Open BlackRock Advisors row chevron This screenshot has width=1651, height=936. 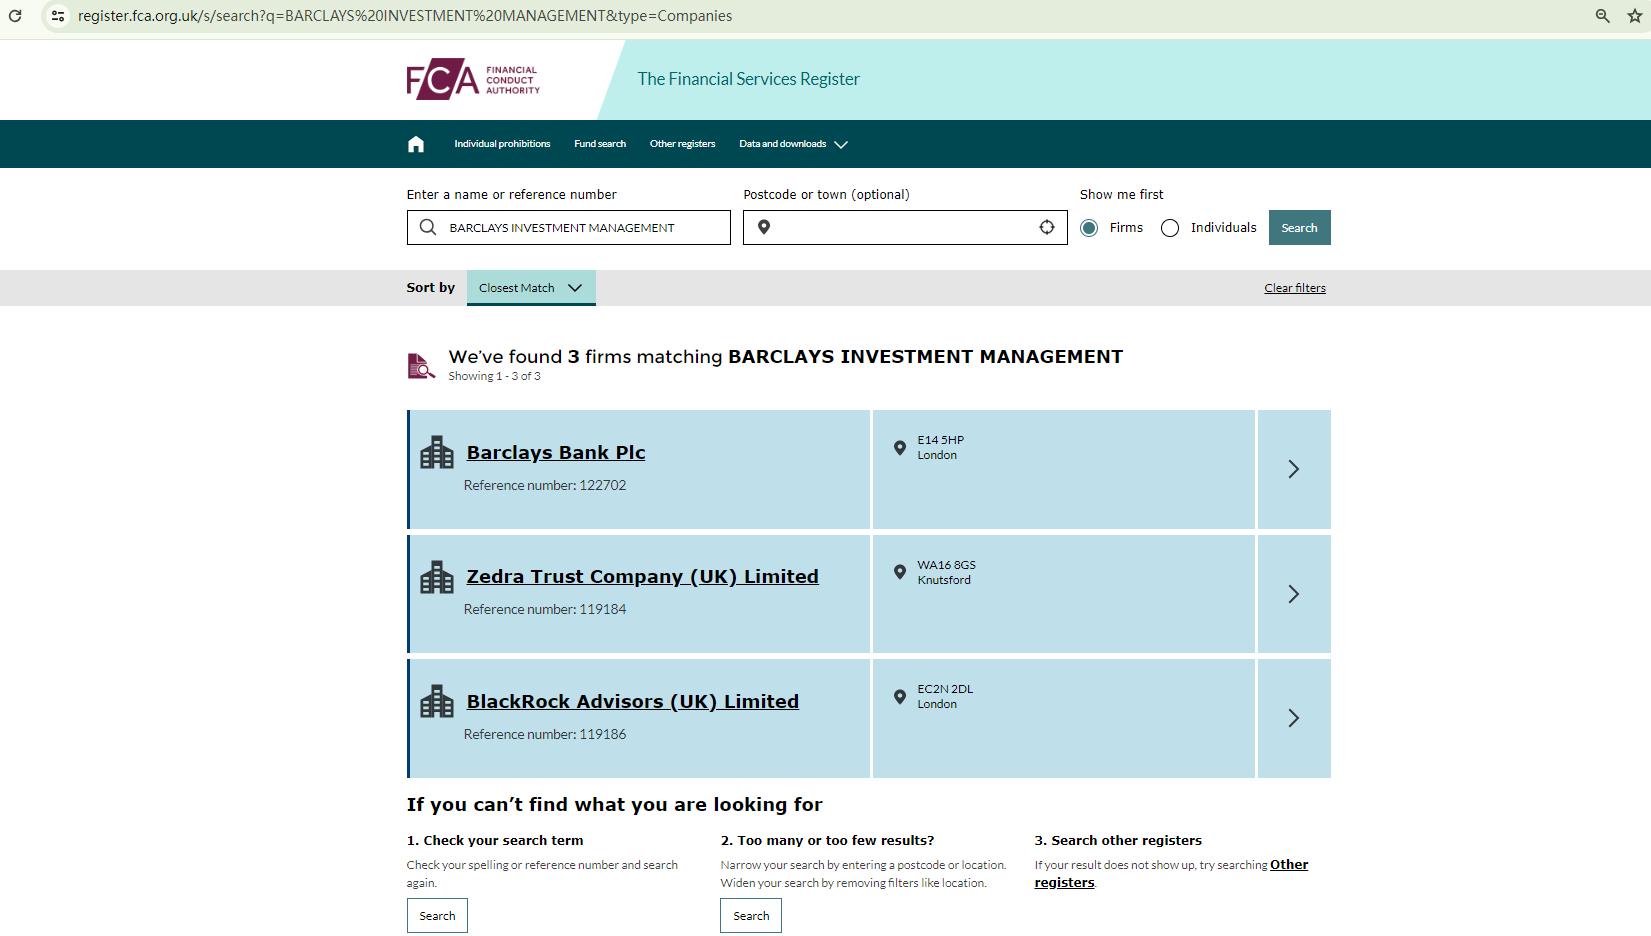coord(1294,718)
